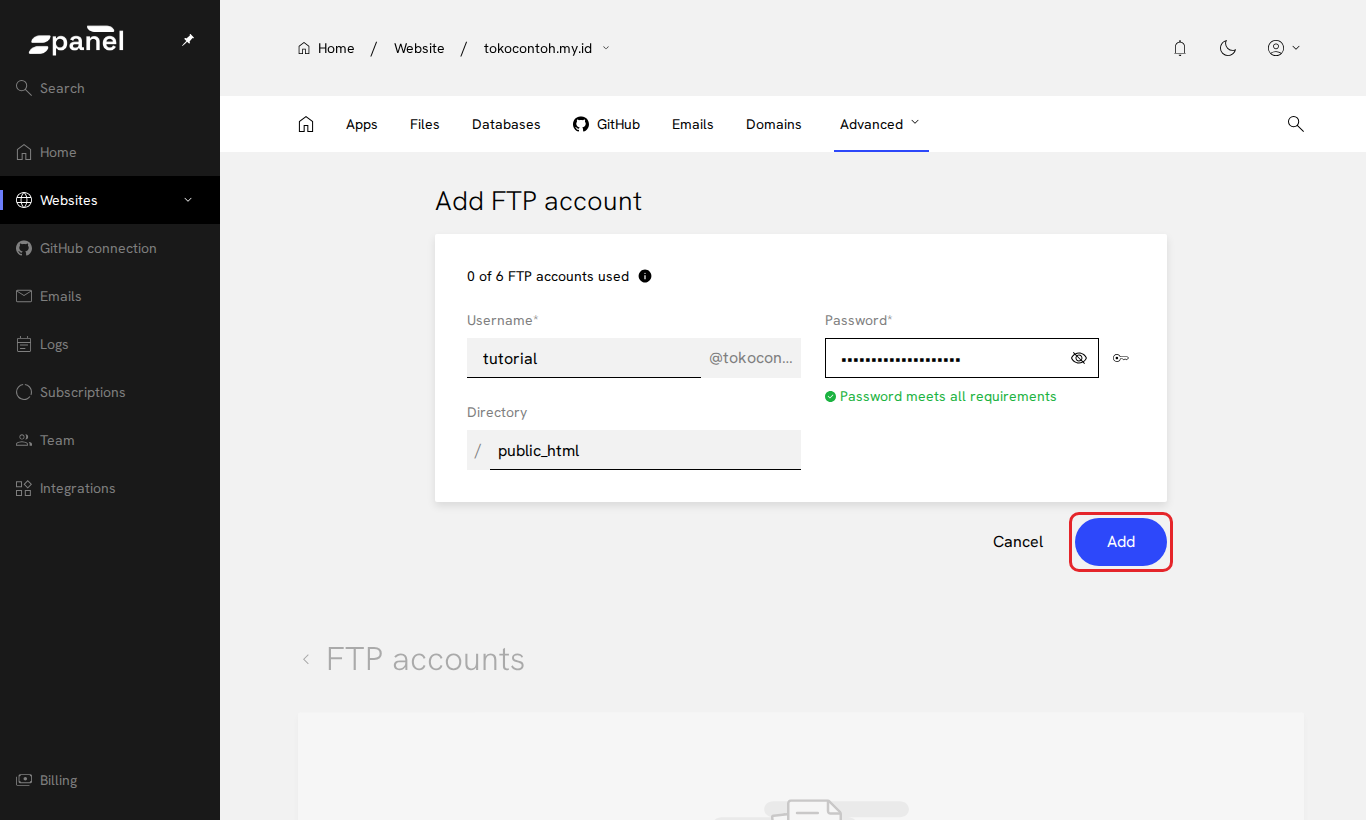Click the website home icon tab
The image size is (1366, 820).
(306, 124)
